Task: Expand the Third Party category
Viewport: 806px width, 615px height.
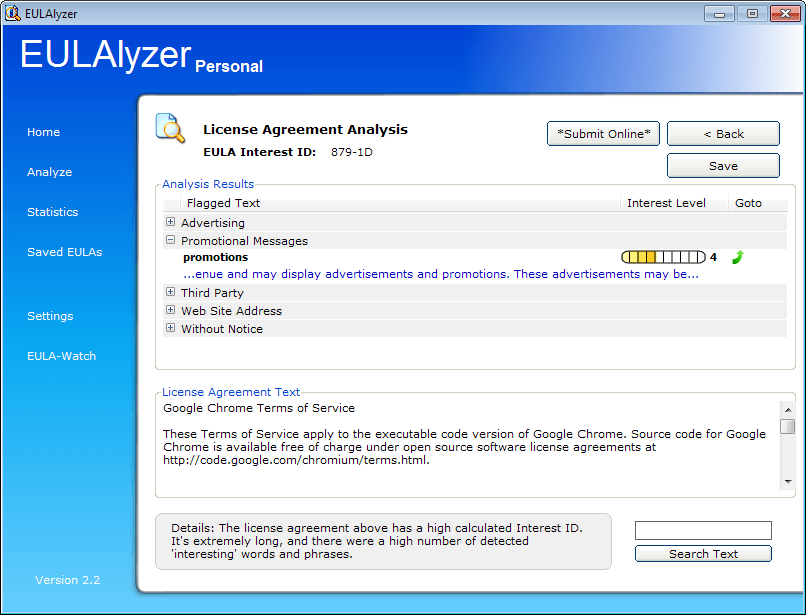Action: [x=170, y=292]
